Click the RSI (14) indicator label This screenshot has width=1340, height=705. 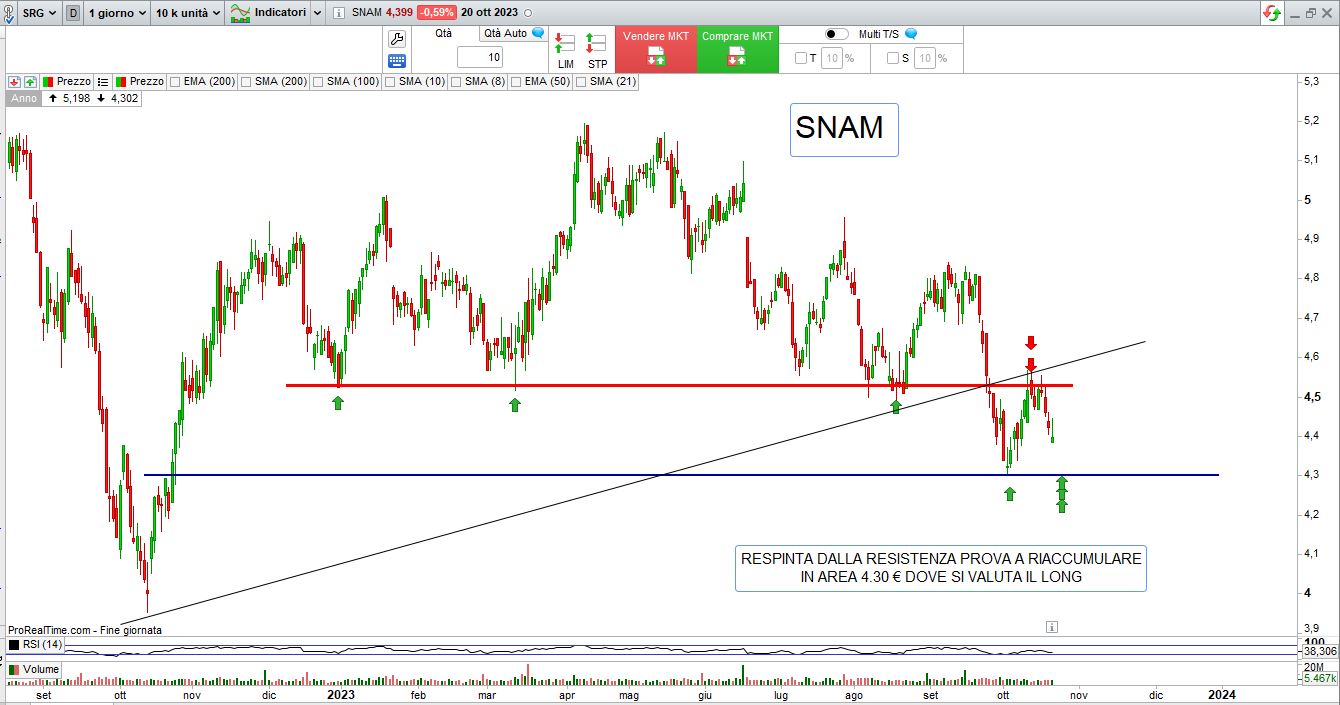point(42,645)
